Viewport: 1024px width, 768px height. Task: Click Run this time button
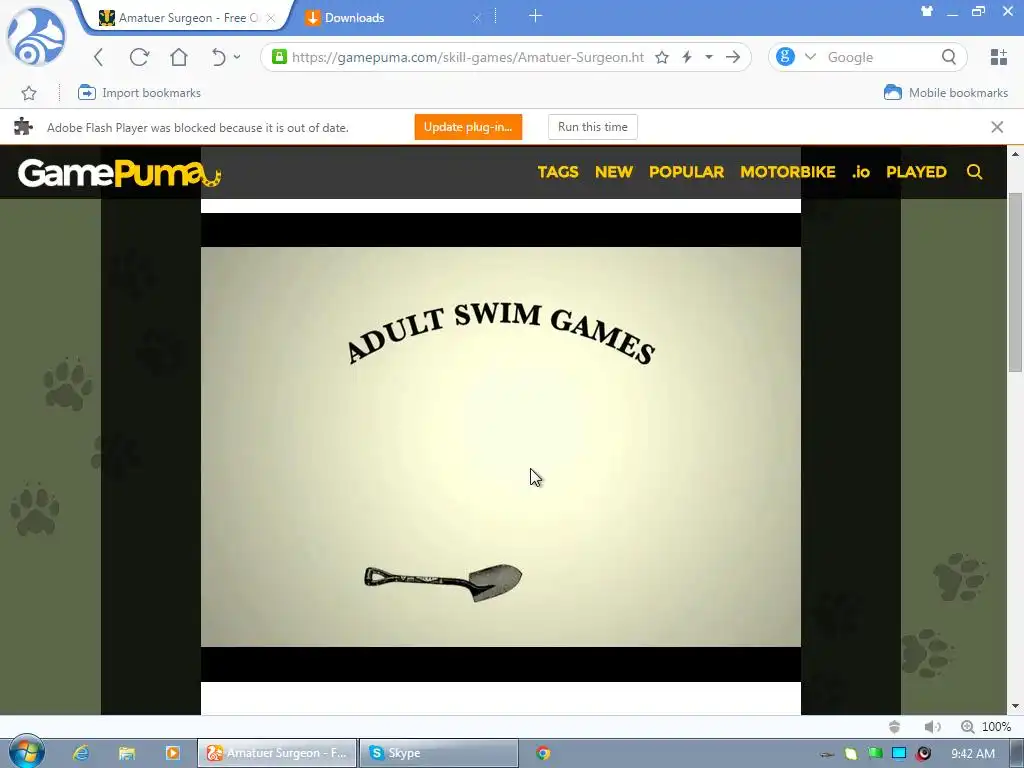coord(593,127)
